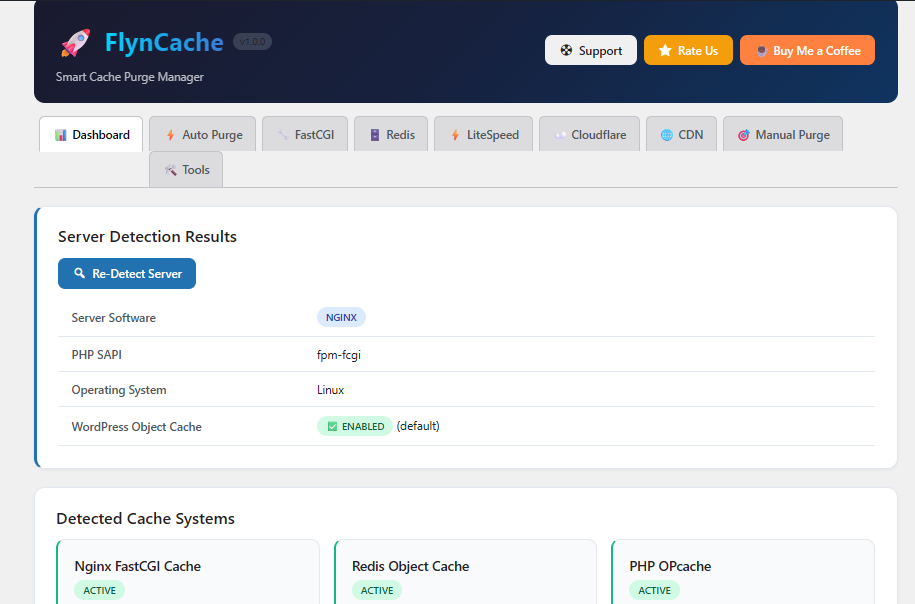Click the FlynCache title text
915x604 pixels.
pyautogui.click(x=164, y=43)
